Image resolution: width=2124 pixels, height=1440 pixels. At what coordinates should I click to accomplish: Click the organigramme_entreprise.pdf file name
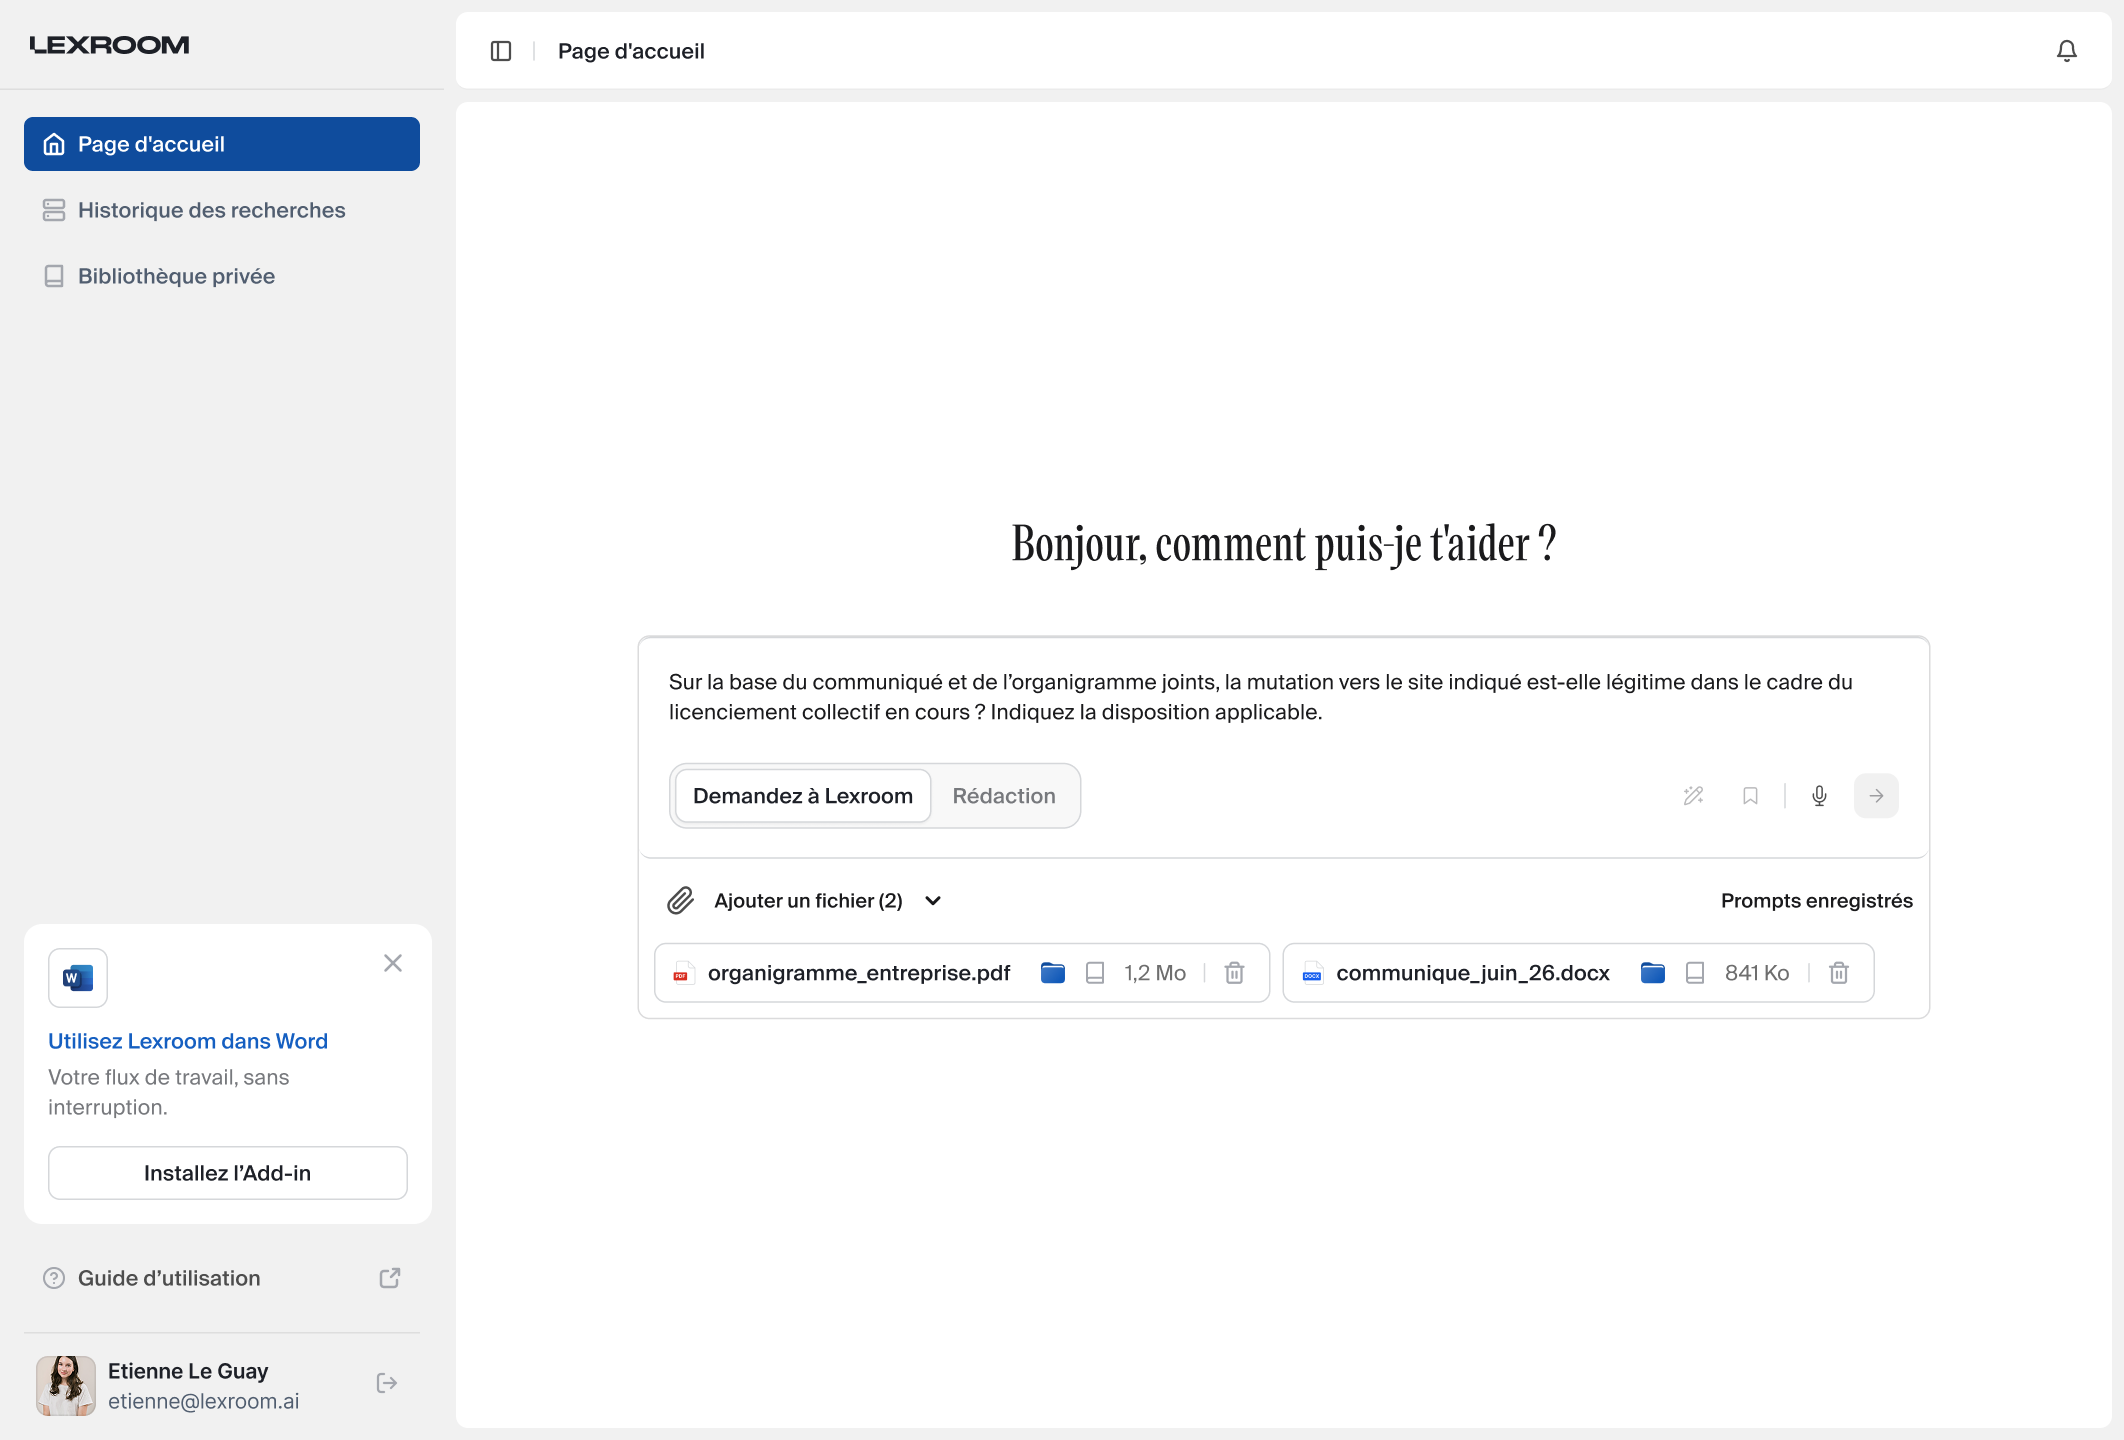[x=859, y=973]
